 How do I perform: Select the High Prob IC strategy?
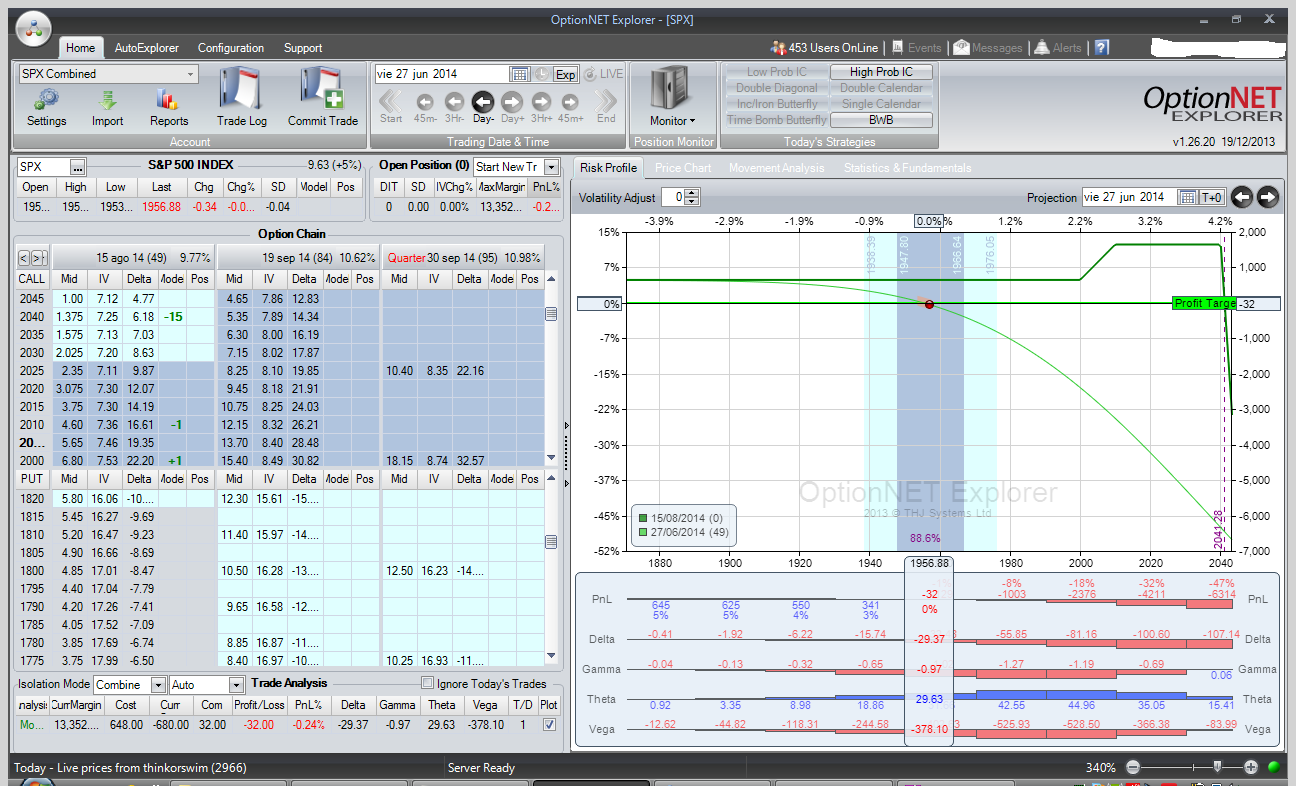(881, 72)
